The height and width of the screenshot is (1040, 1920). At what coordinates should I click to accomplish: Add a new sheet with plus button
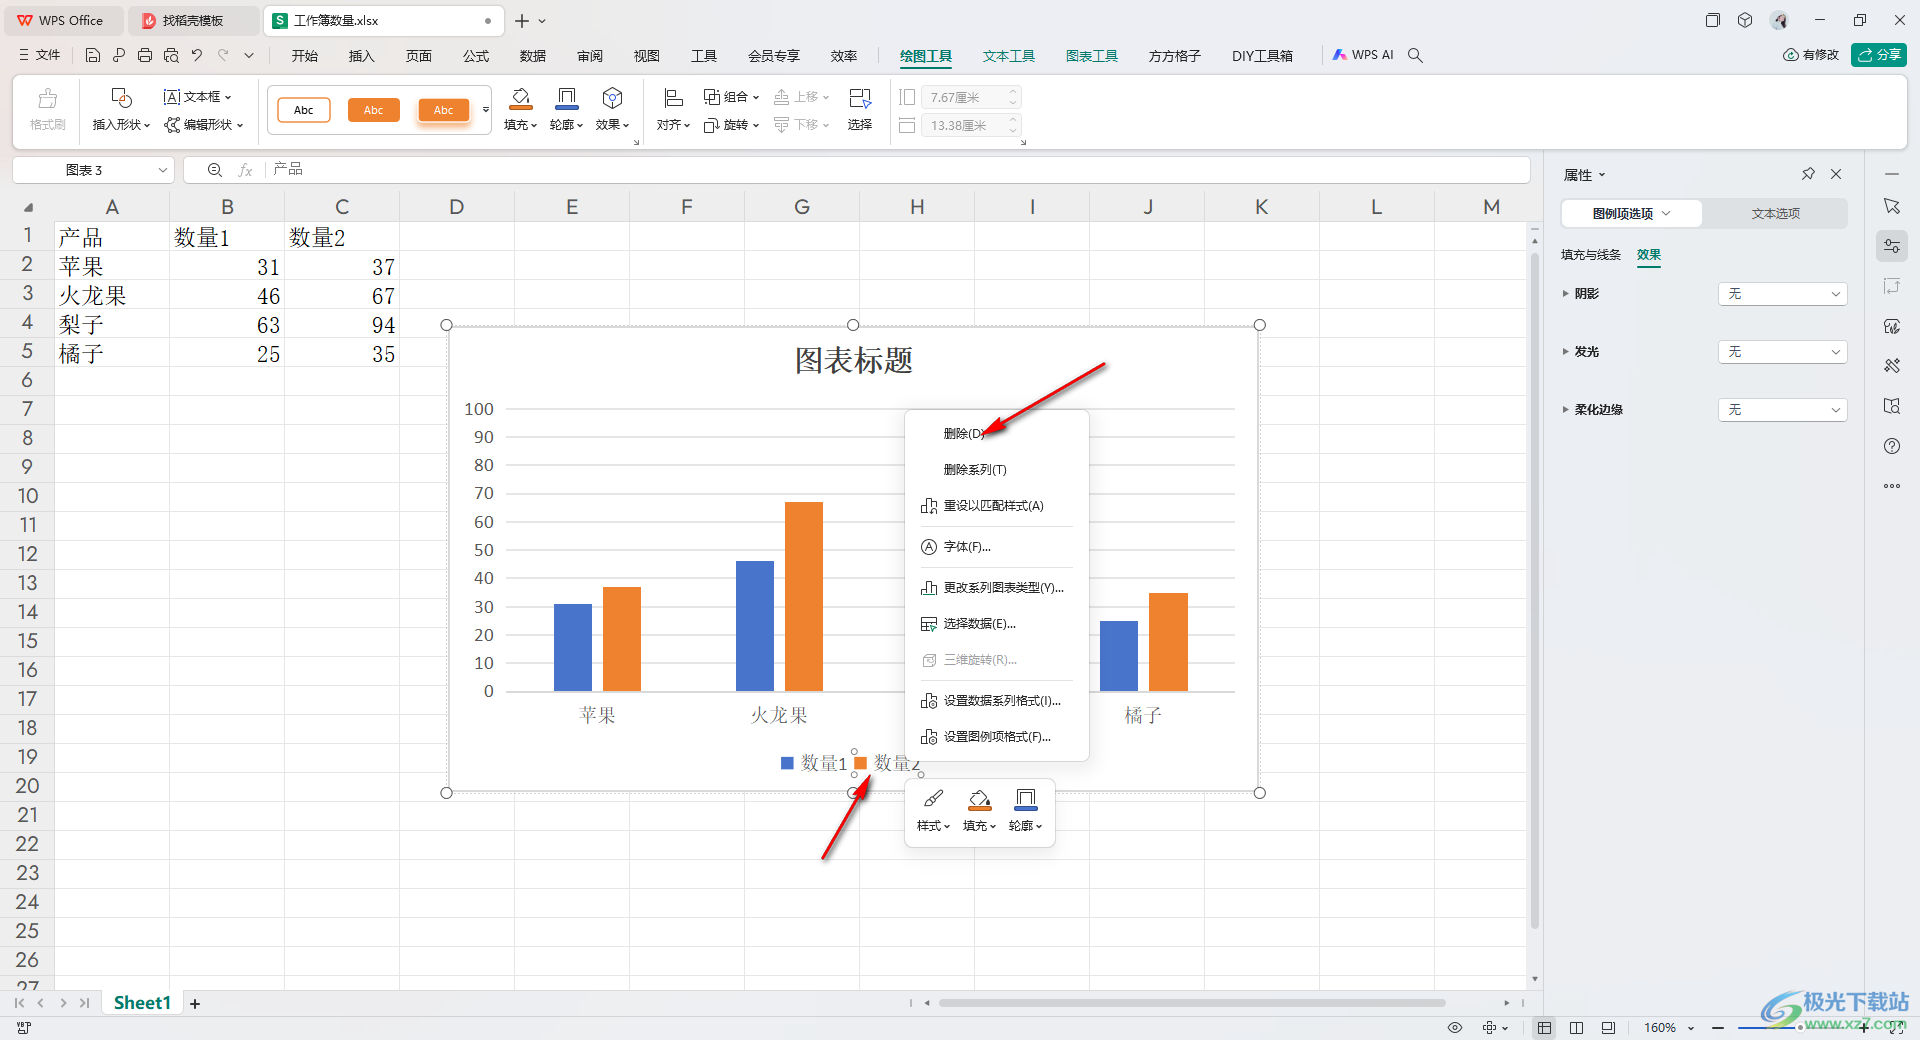click(195, 1003)
